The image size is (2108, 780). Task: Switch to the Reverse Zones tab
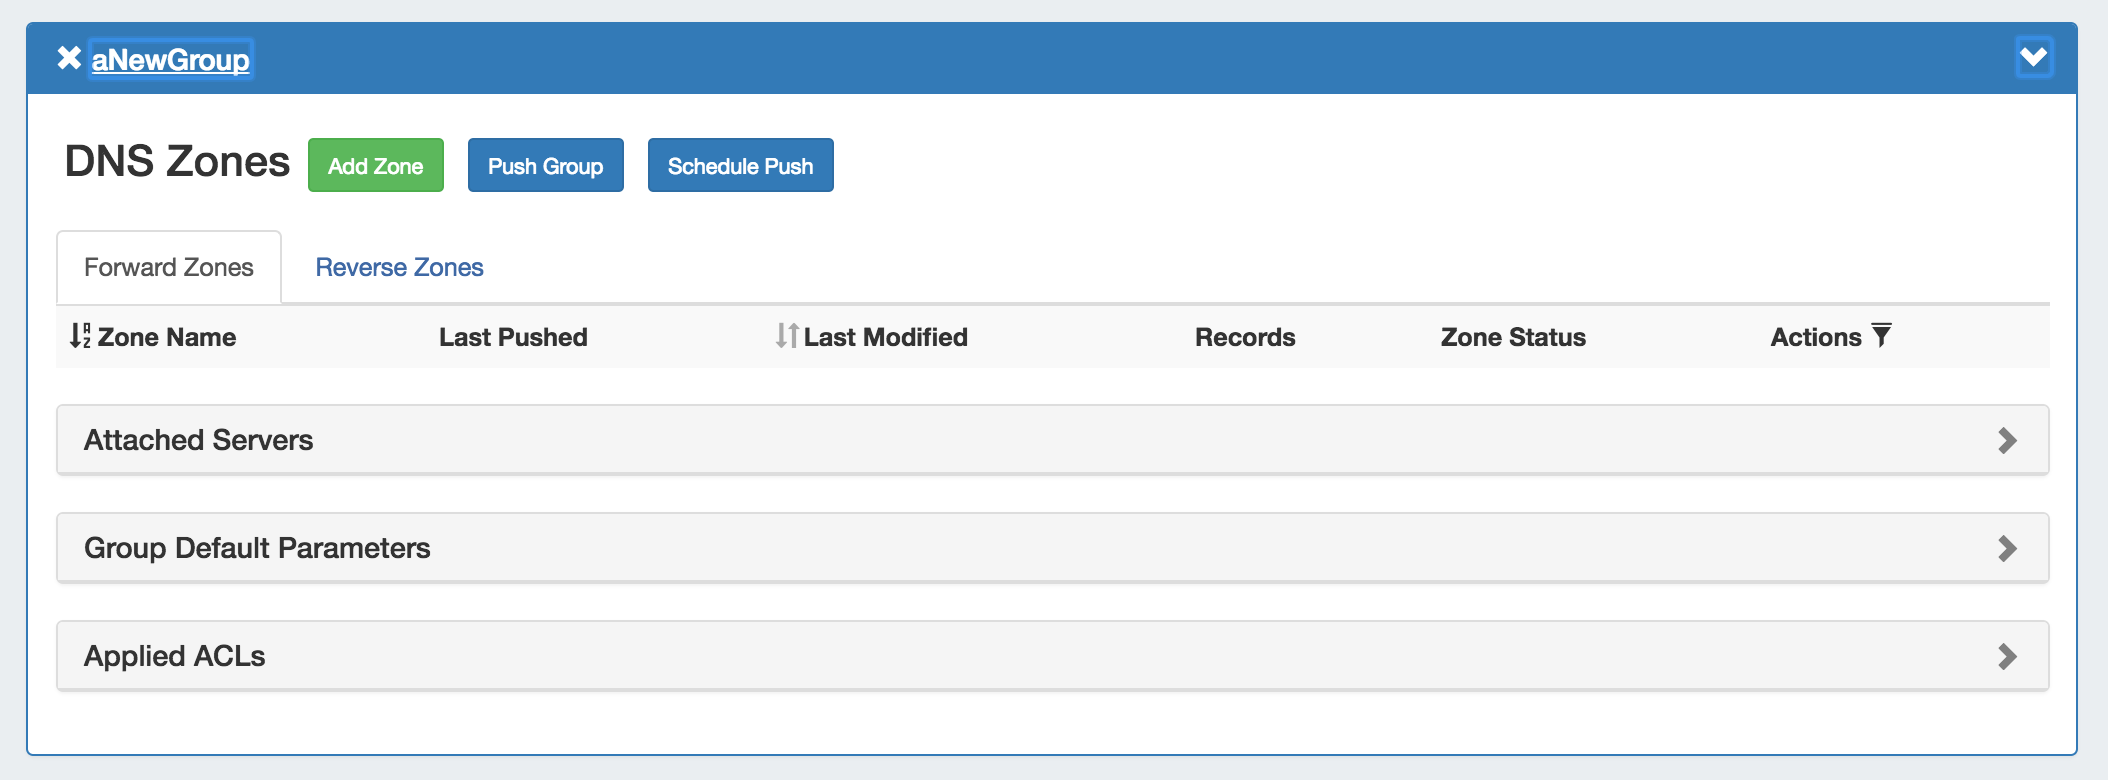(x=400, y=267)
